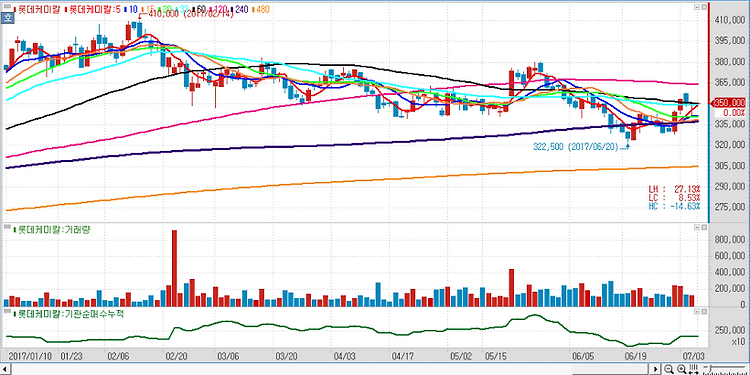The width and height of the screenshot is (750, 375).
Task: Click the 600,000 volume axis label
Action: pos(730,255)
